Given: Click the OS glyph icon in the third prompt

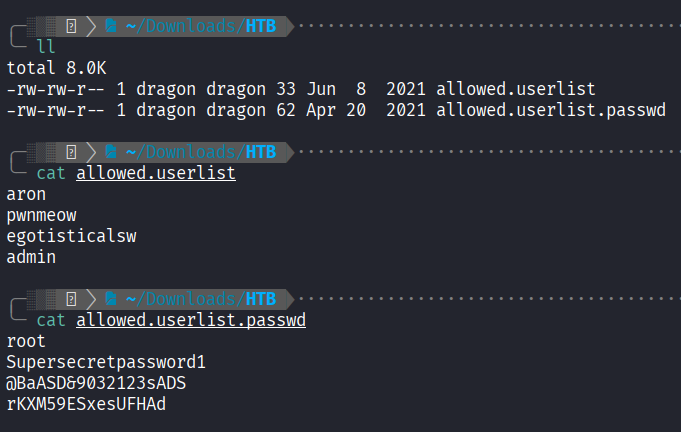Looking at the screenshot, I should [x=71, y=299].
